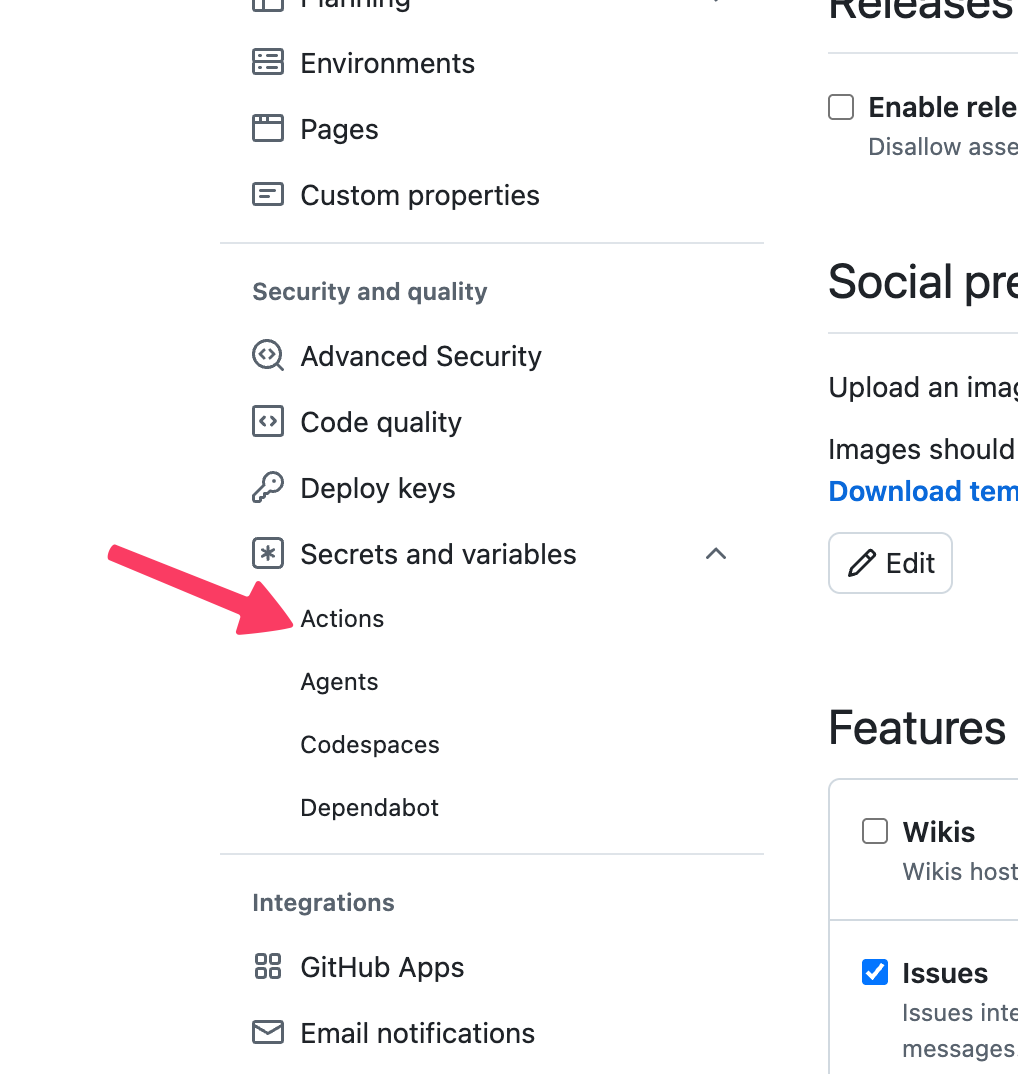Select Codespaces in the secrets submenu
This screenshot has width=1018, height=1074.
(x=370, y=745)
